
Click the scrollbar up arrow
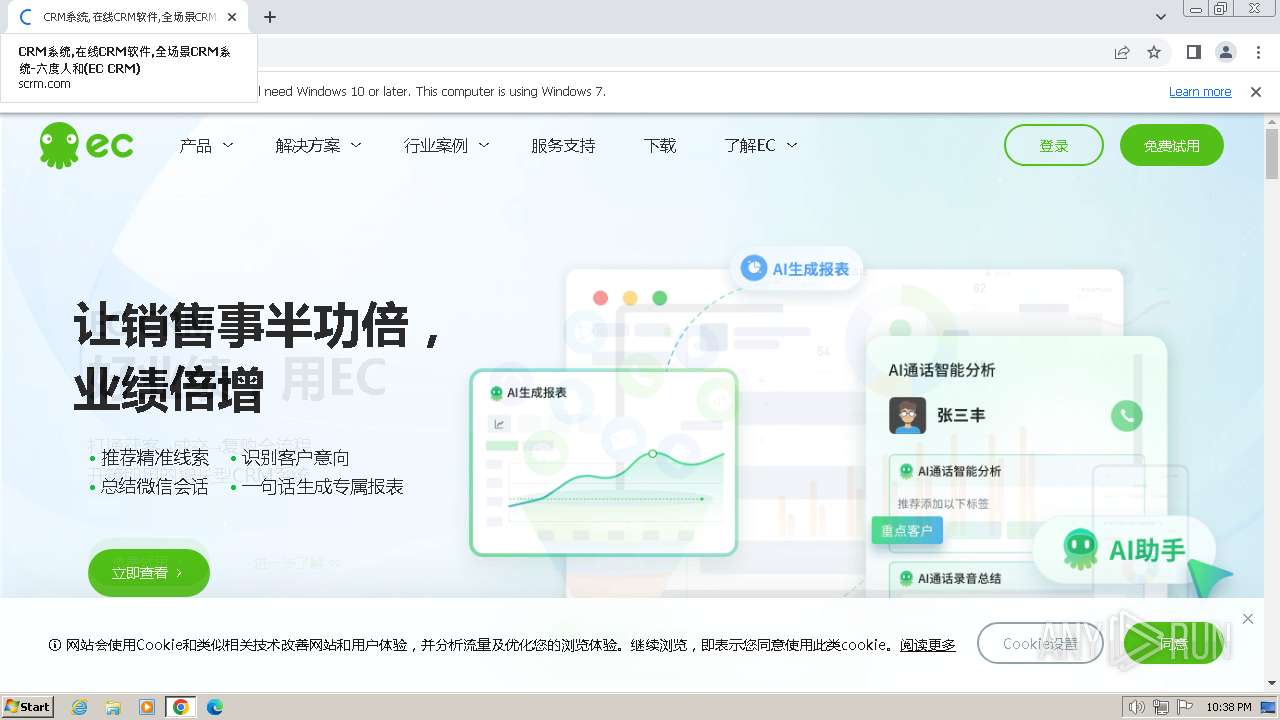tap(1272, 120)
